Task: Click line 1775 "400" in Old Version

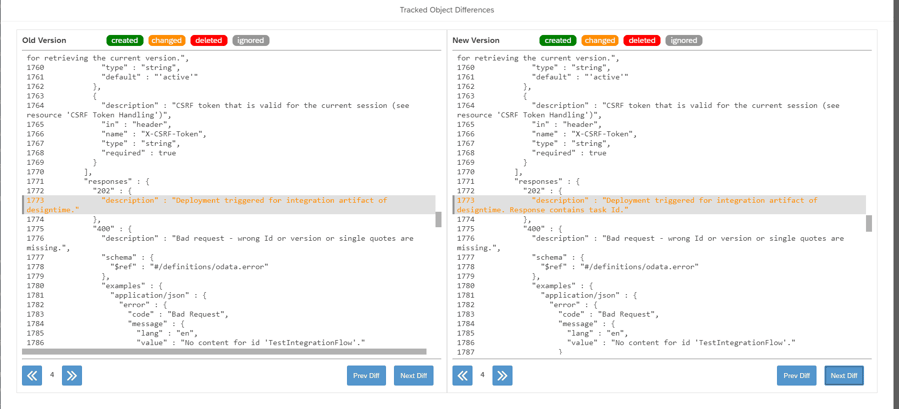Action: click(x=112, y=229)
